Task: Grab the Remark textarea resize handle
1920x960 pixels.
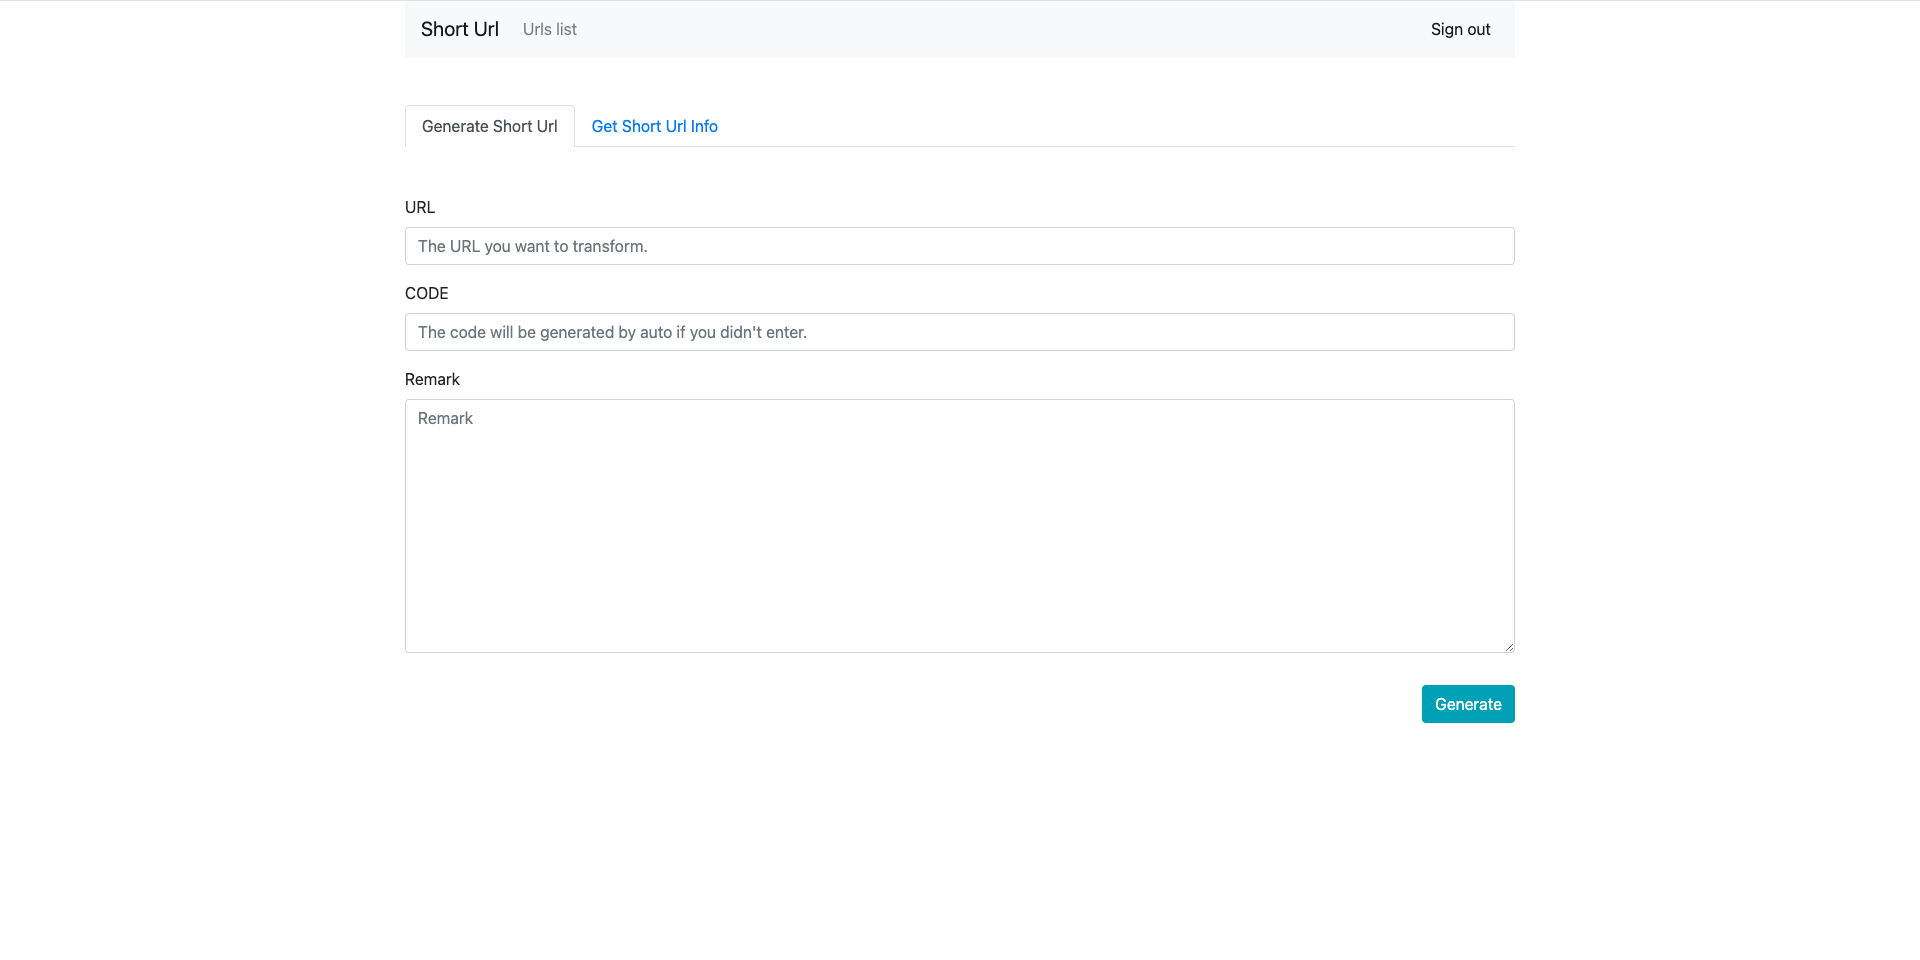Action: [x=1508, y=646]
